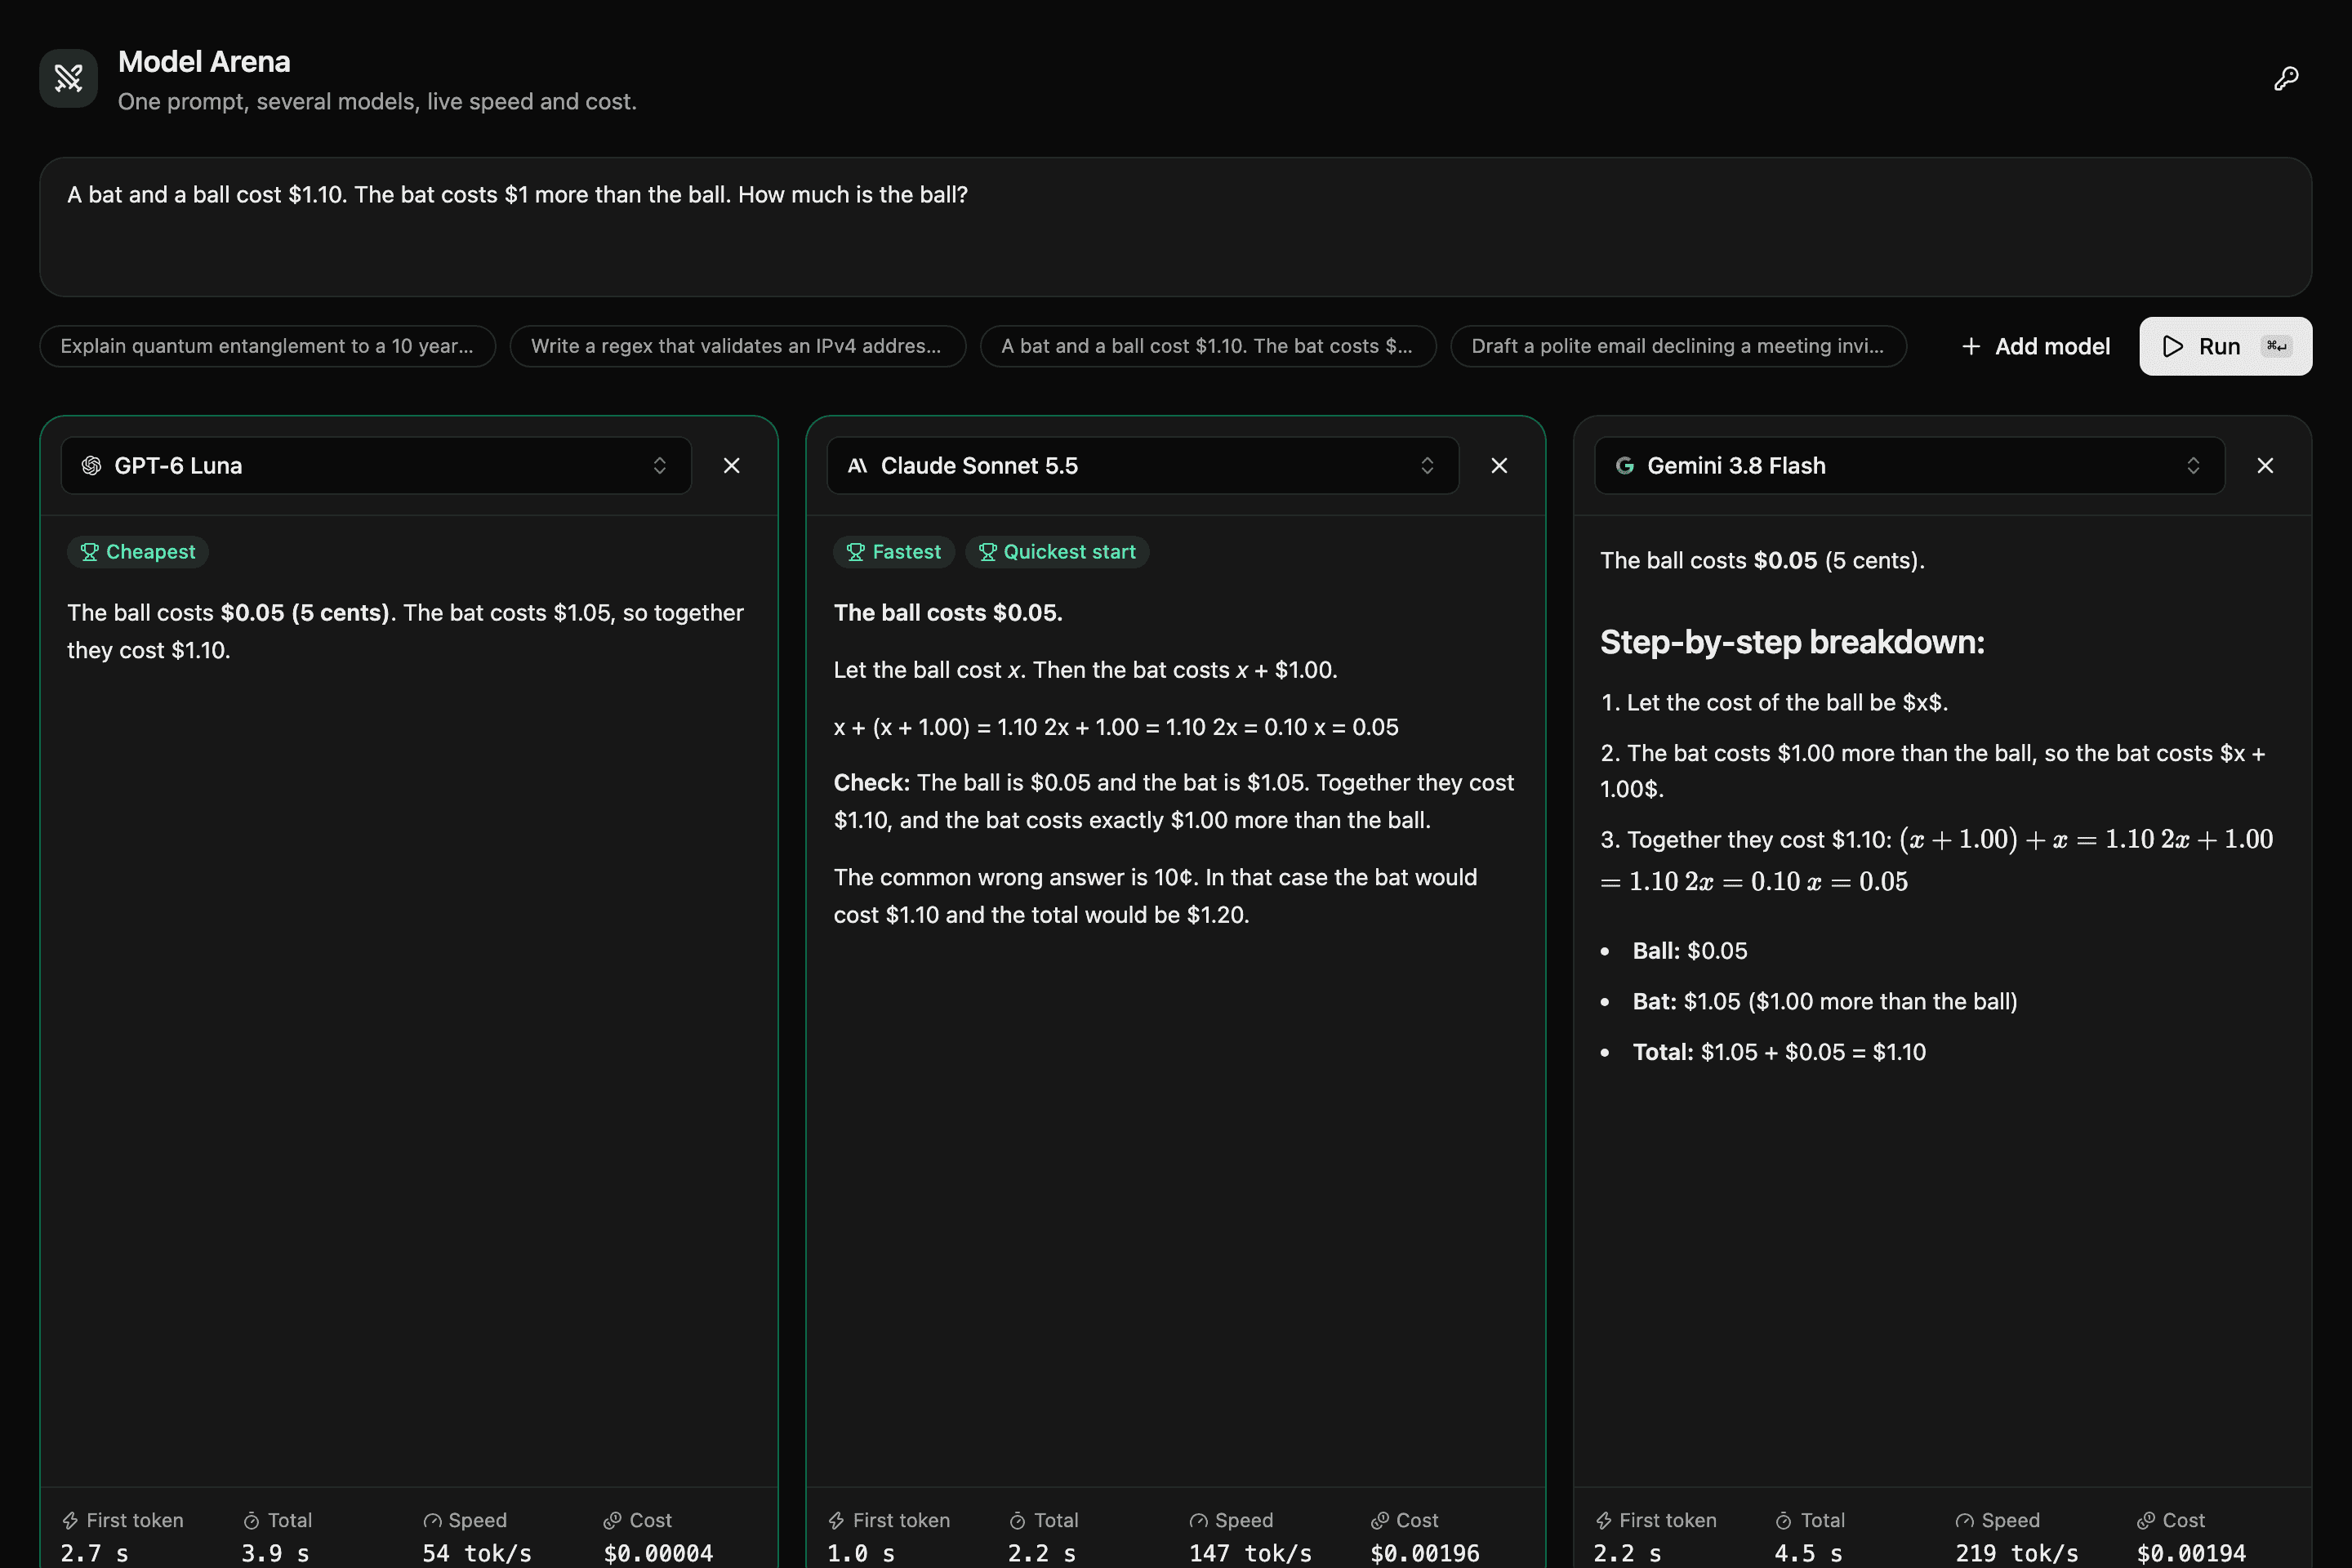Click the 4.5 s total time value
Screen dimensions: 2352x1568
pos(1808,1553)
